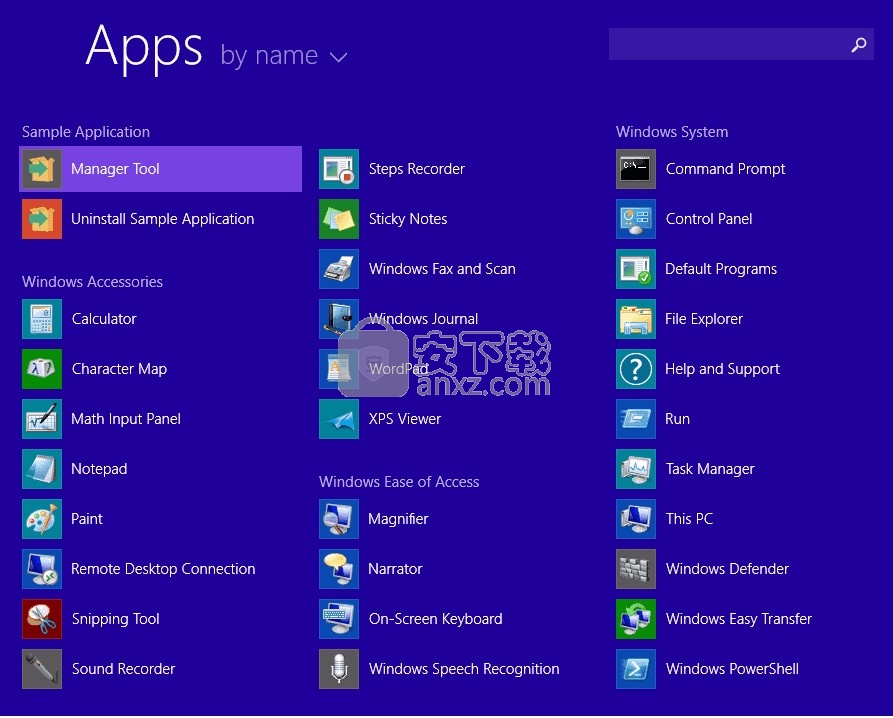Open On-Screen Keyboard icon
This screenshot has width=893, height=718.
[x=339, y=619]
